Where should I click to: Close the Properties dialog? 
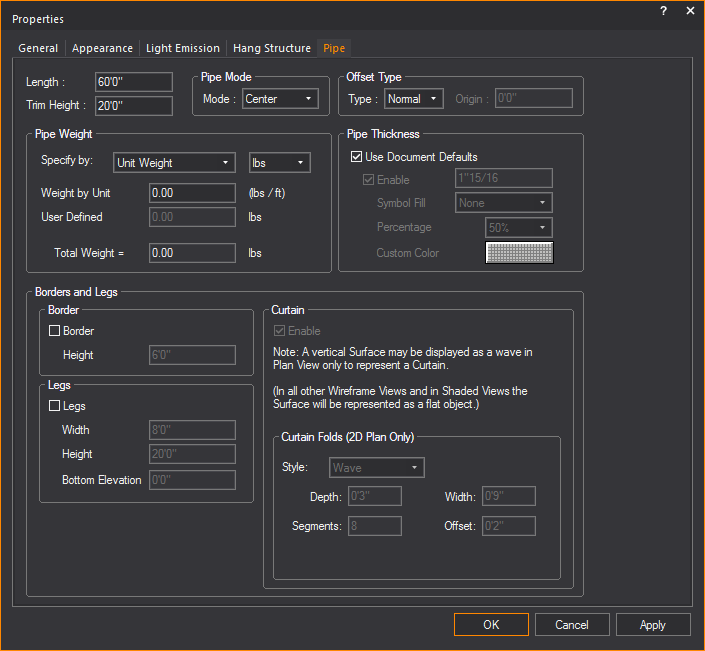point(690,10)
